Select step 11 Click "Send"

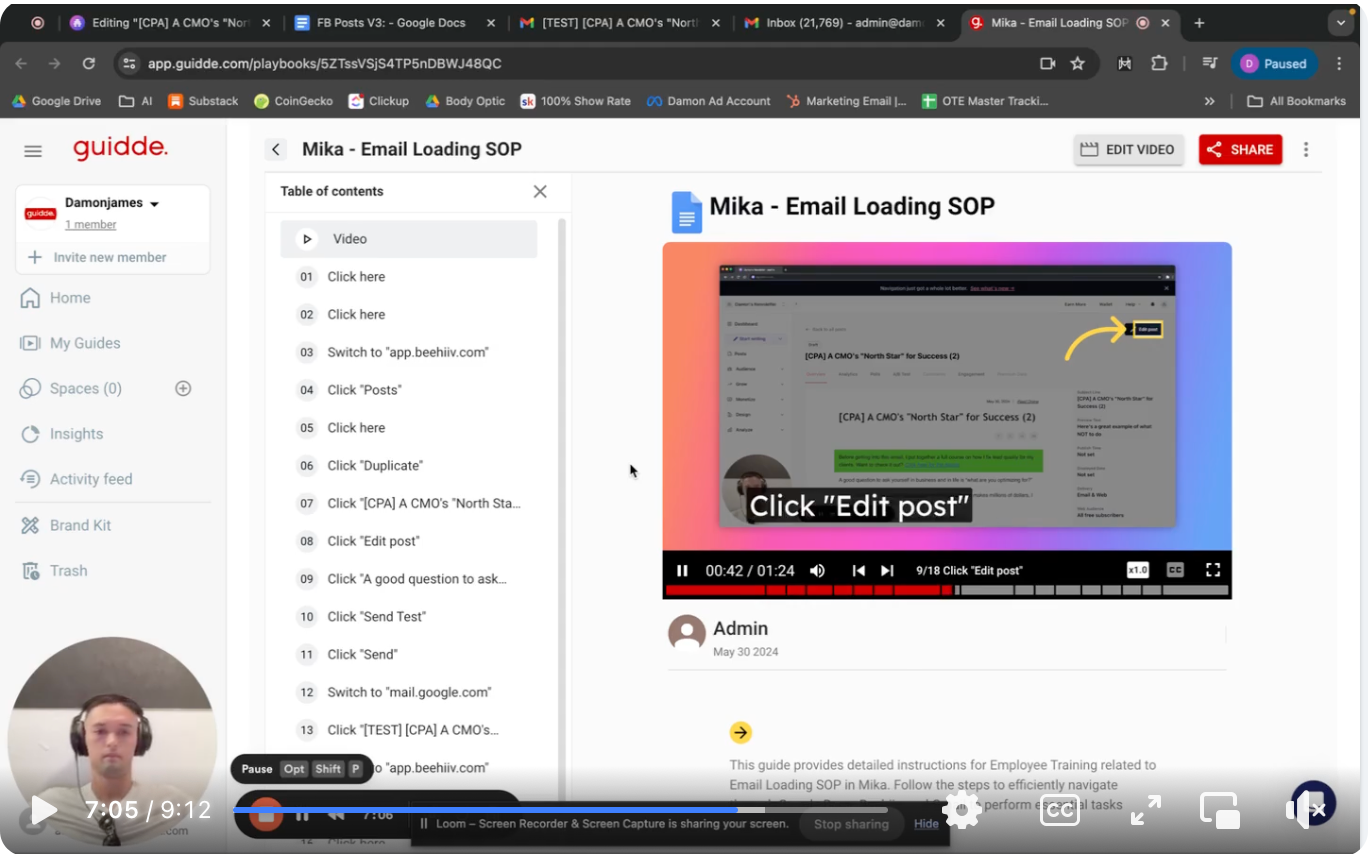tap(408, 654)
